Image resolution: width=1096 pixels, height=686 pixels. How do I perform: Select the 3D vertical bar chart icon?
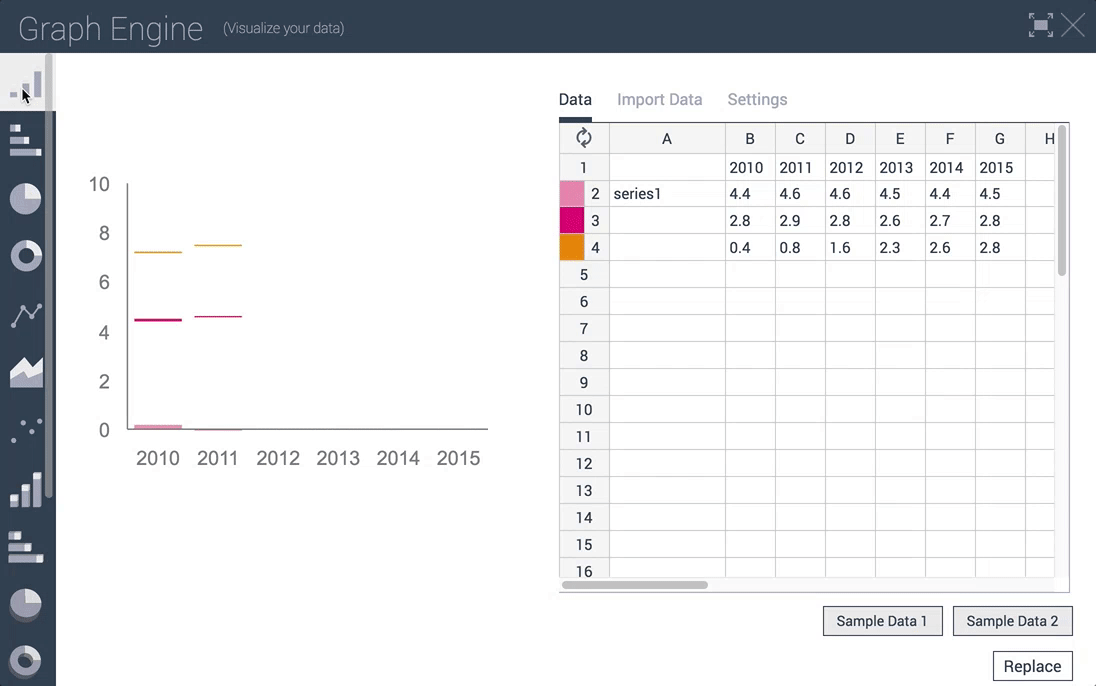[26, 490]
